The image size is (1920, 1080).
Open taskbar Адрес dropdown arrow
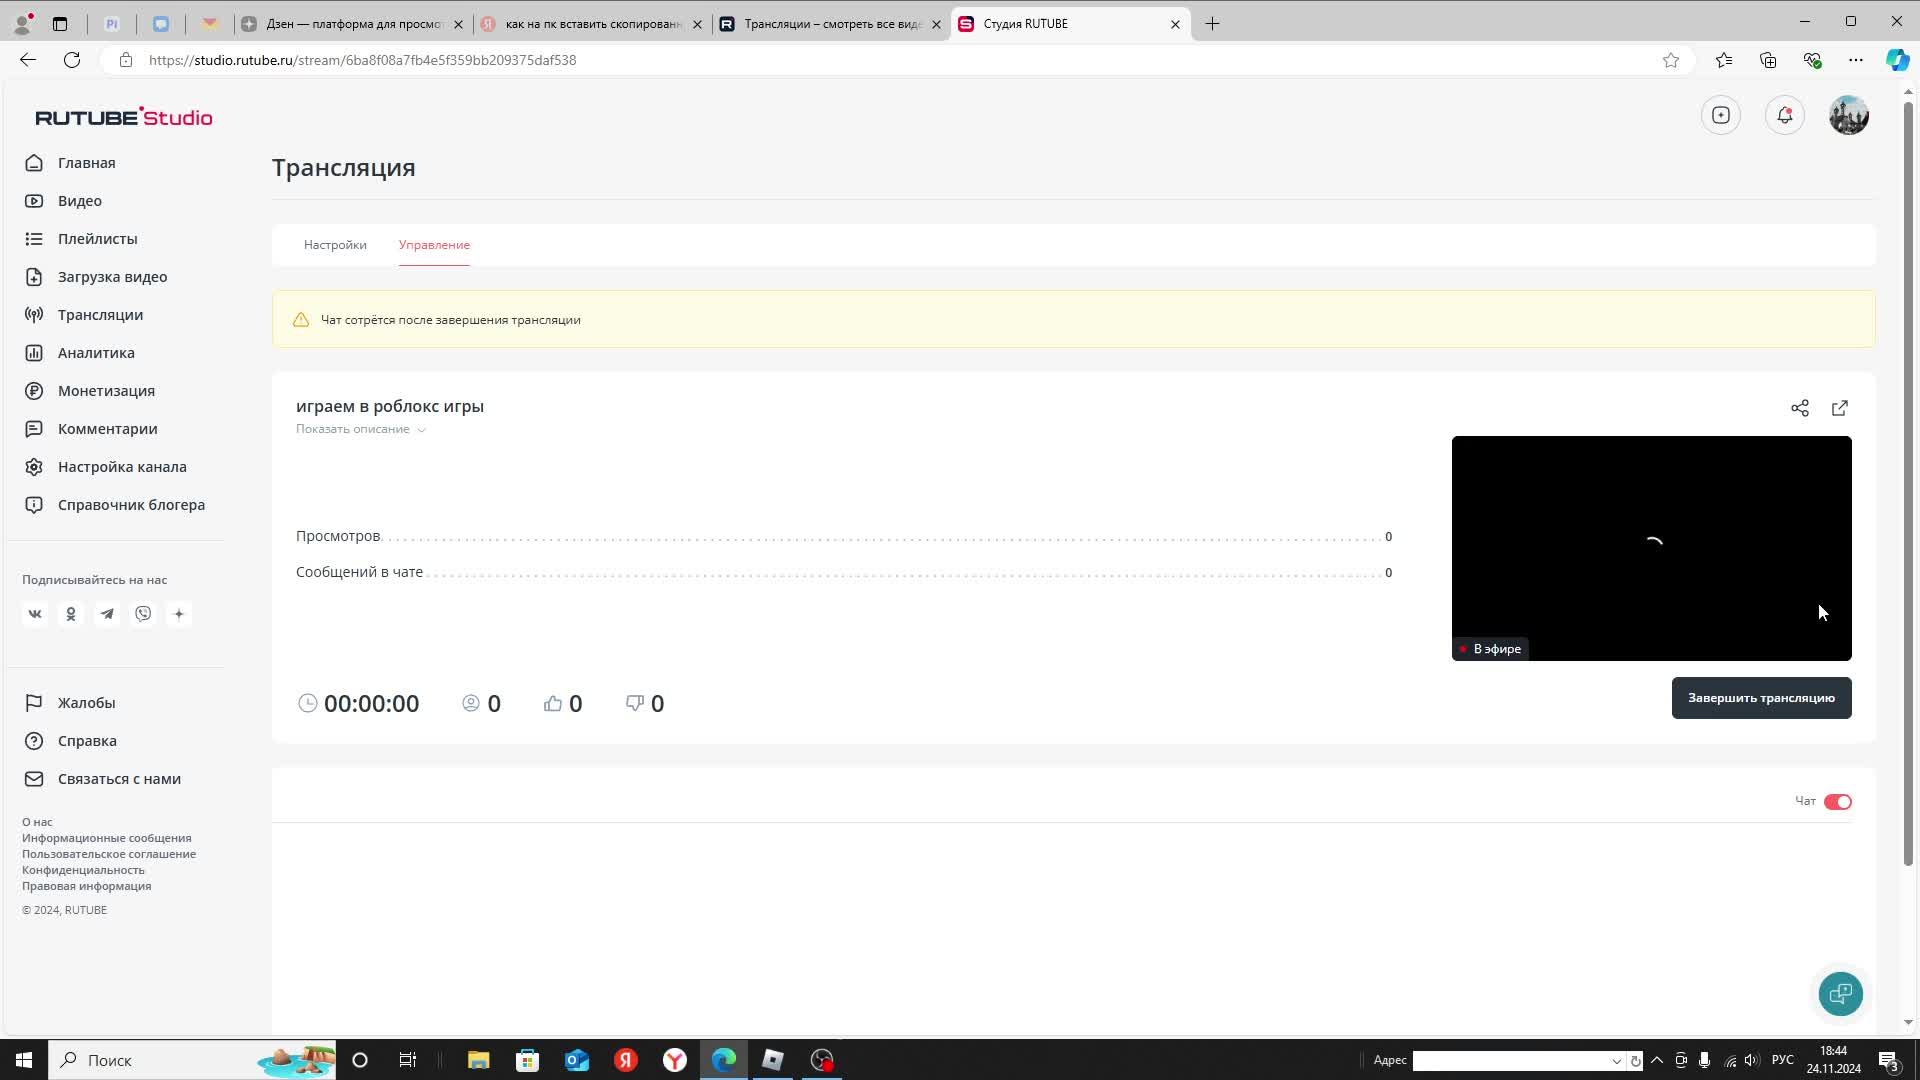(1616, 1061)
